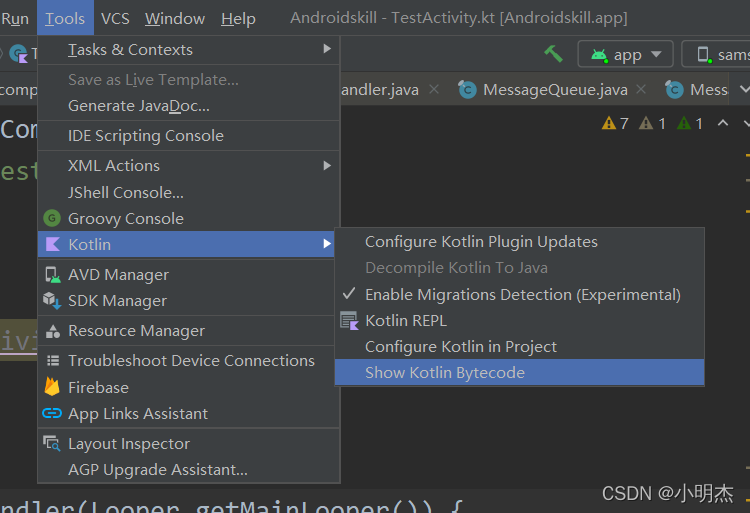This screenshot has height=513, width=750.
Task: Open the Run menu
Action: (15, 19)
